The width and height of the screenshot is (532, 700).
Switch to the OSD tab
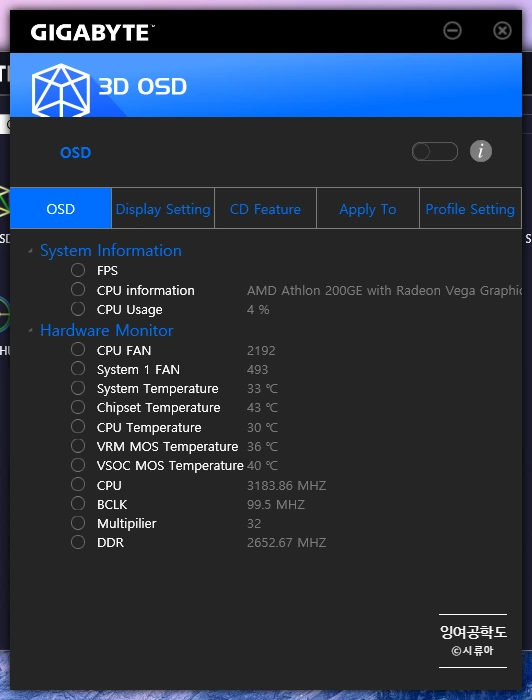click(x=61, y=208)
